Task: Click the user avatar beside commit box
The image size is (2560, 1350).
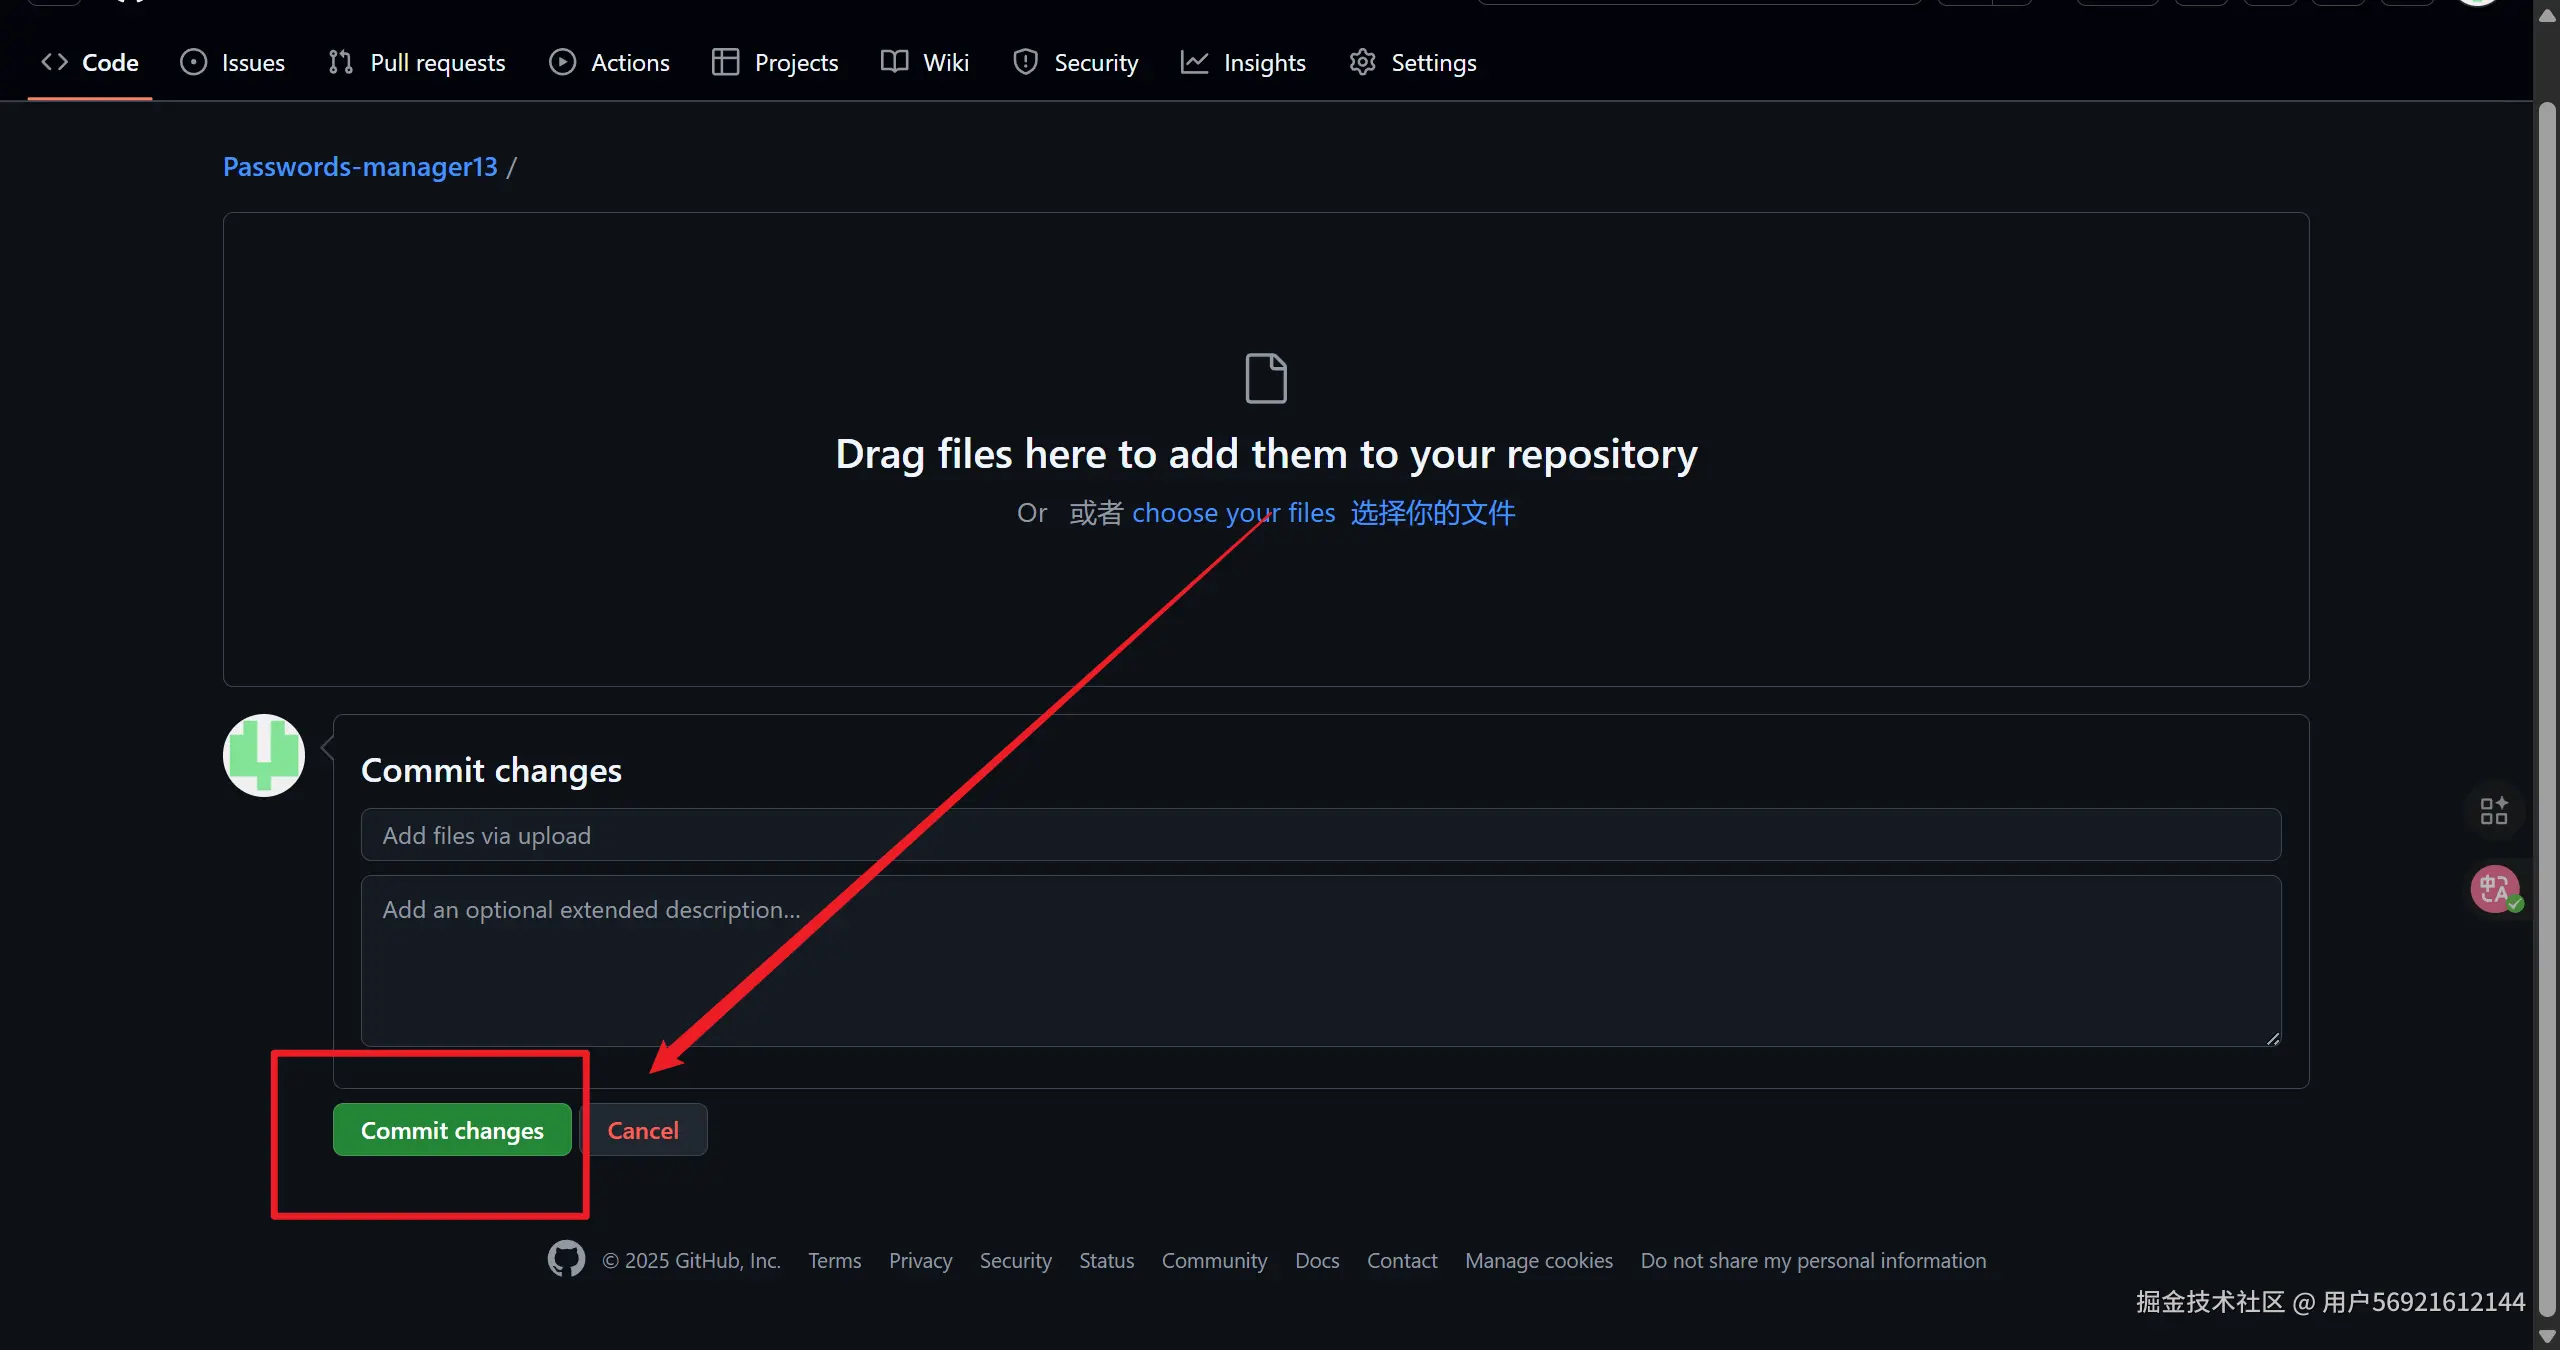Action: [264, 755]
